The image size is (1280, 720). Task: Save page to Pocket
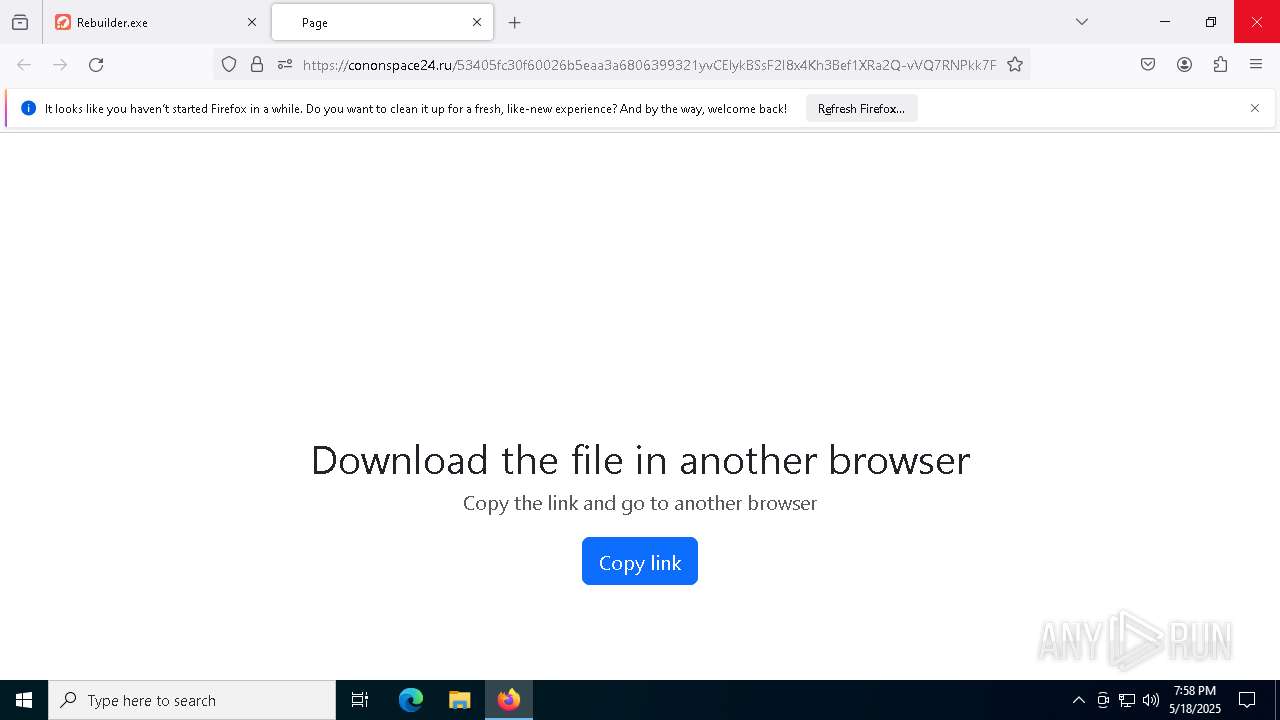tap(1148, 65)
